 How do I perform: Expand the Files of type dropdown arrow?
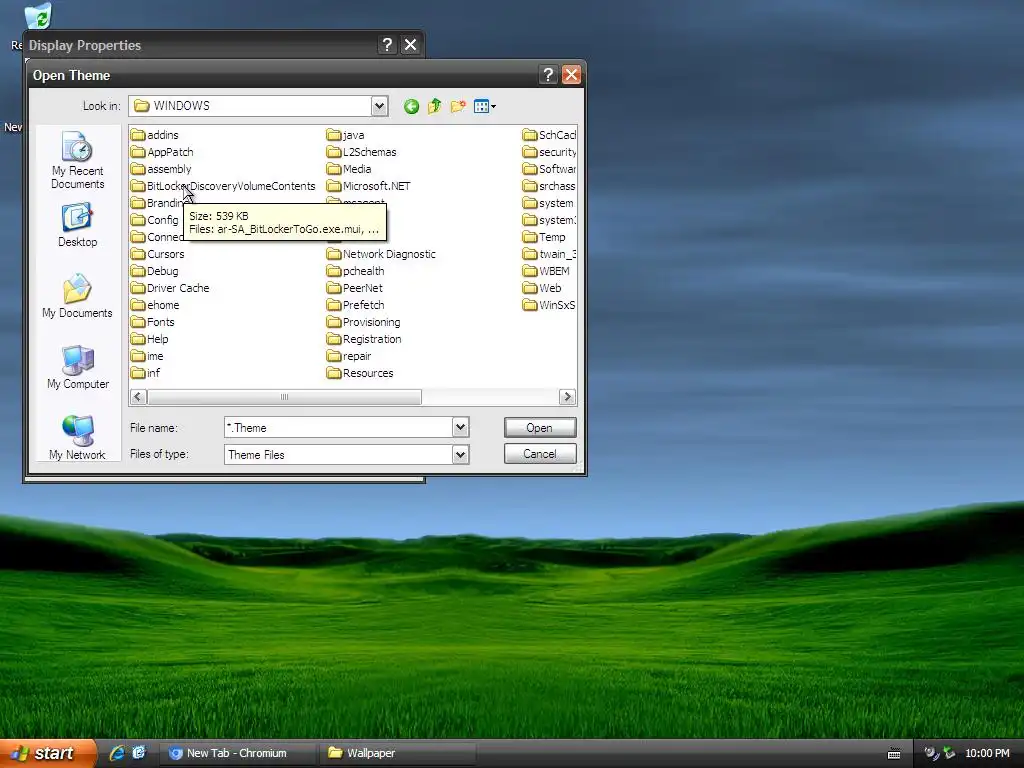point(460,455)
